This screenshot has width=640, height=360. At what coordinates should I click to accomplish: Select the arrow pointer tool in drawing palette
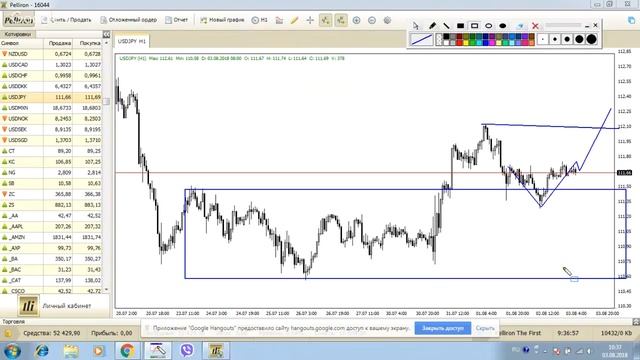click(x=416, y=26)
